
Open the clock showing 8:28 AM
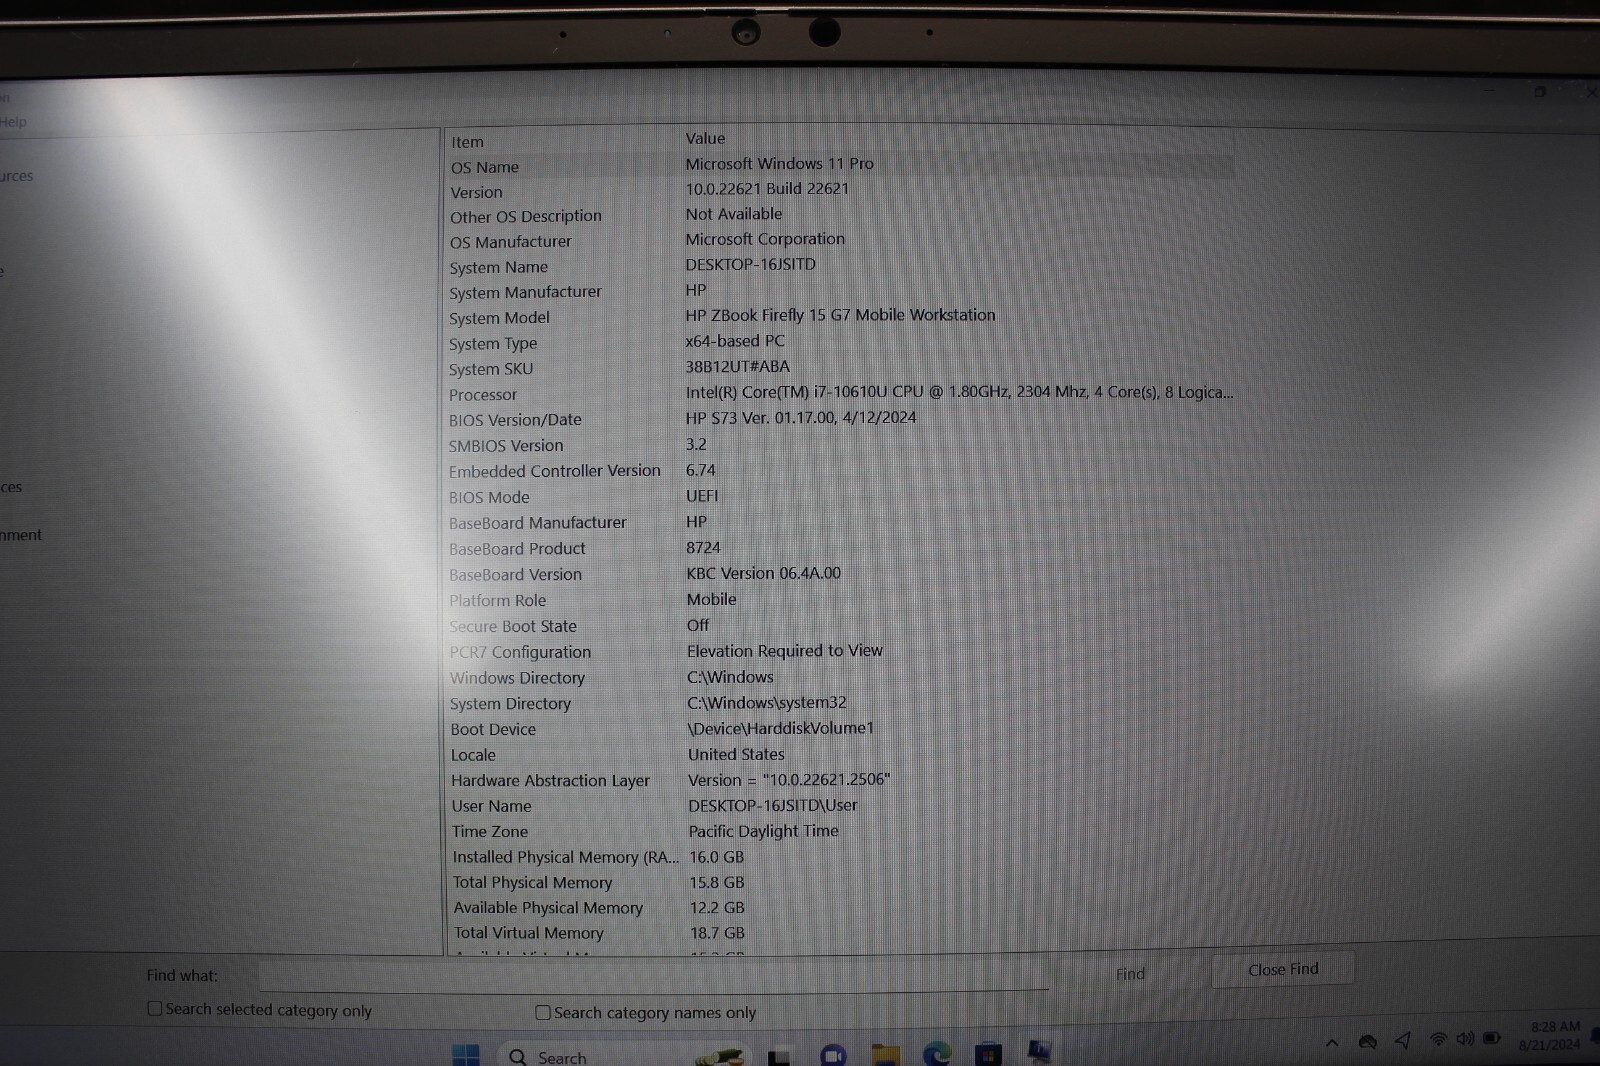click(1552, 1035)
